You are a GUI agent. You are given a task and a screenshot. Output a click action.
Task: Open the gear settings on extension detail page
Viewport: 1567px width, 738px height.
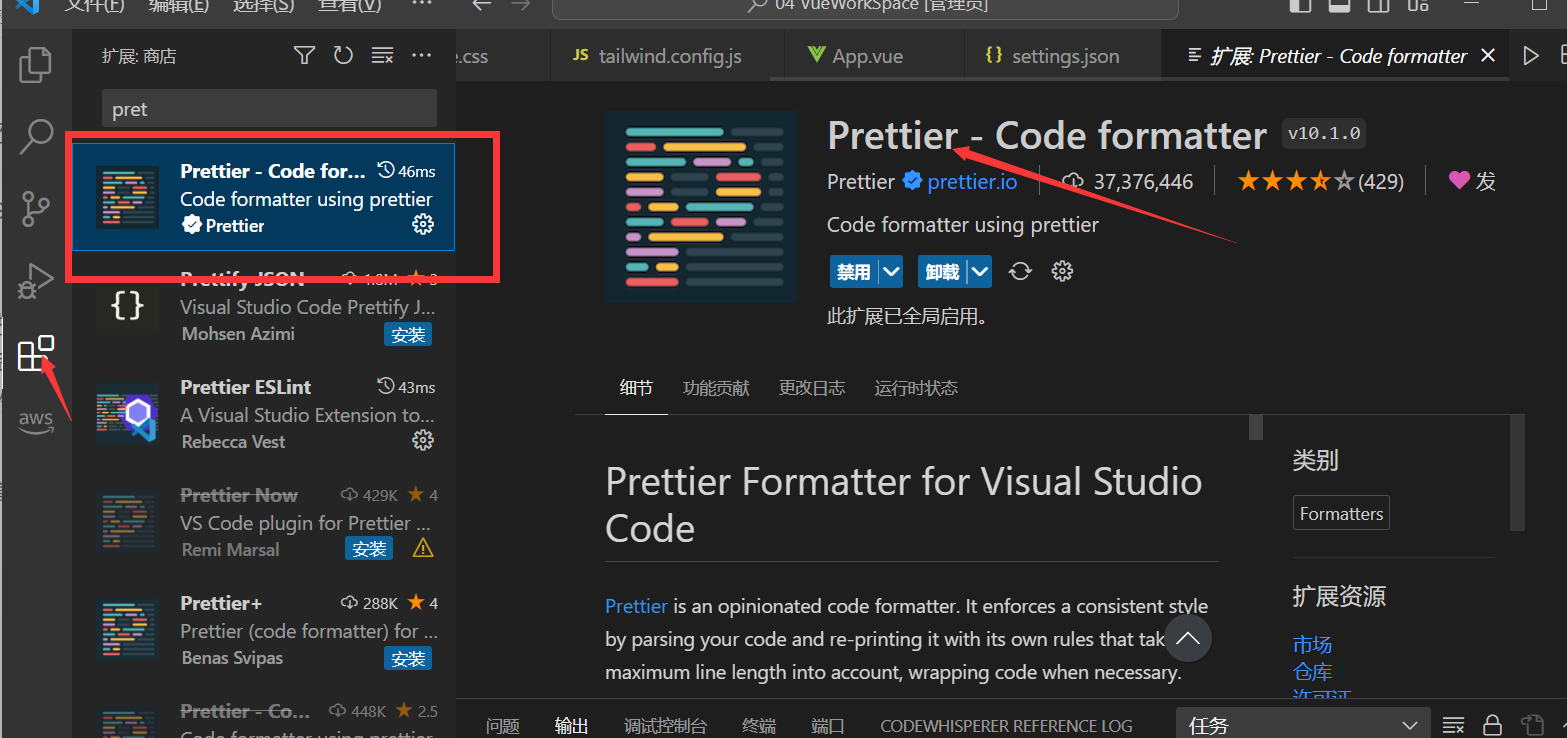pos(1063,271)
